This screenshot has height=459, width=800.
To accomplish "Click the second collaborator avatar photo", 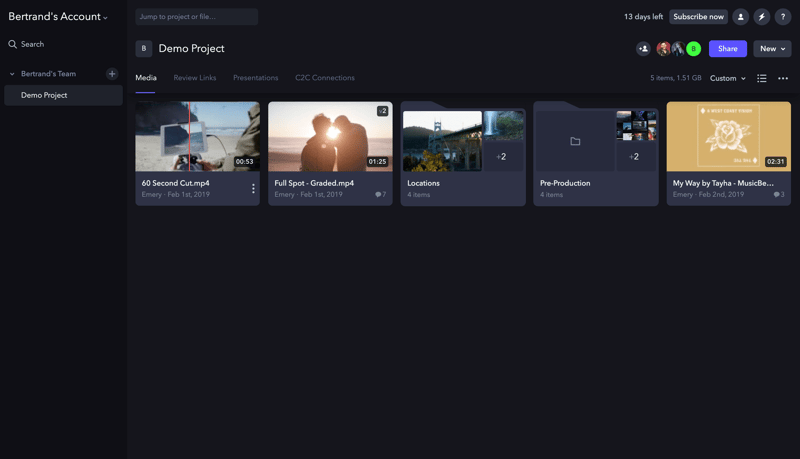I will (678, 49).
